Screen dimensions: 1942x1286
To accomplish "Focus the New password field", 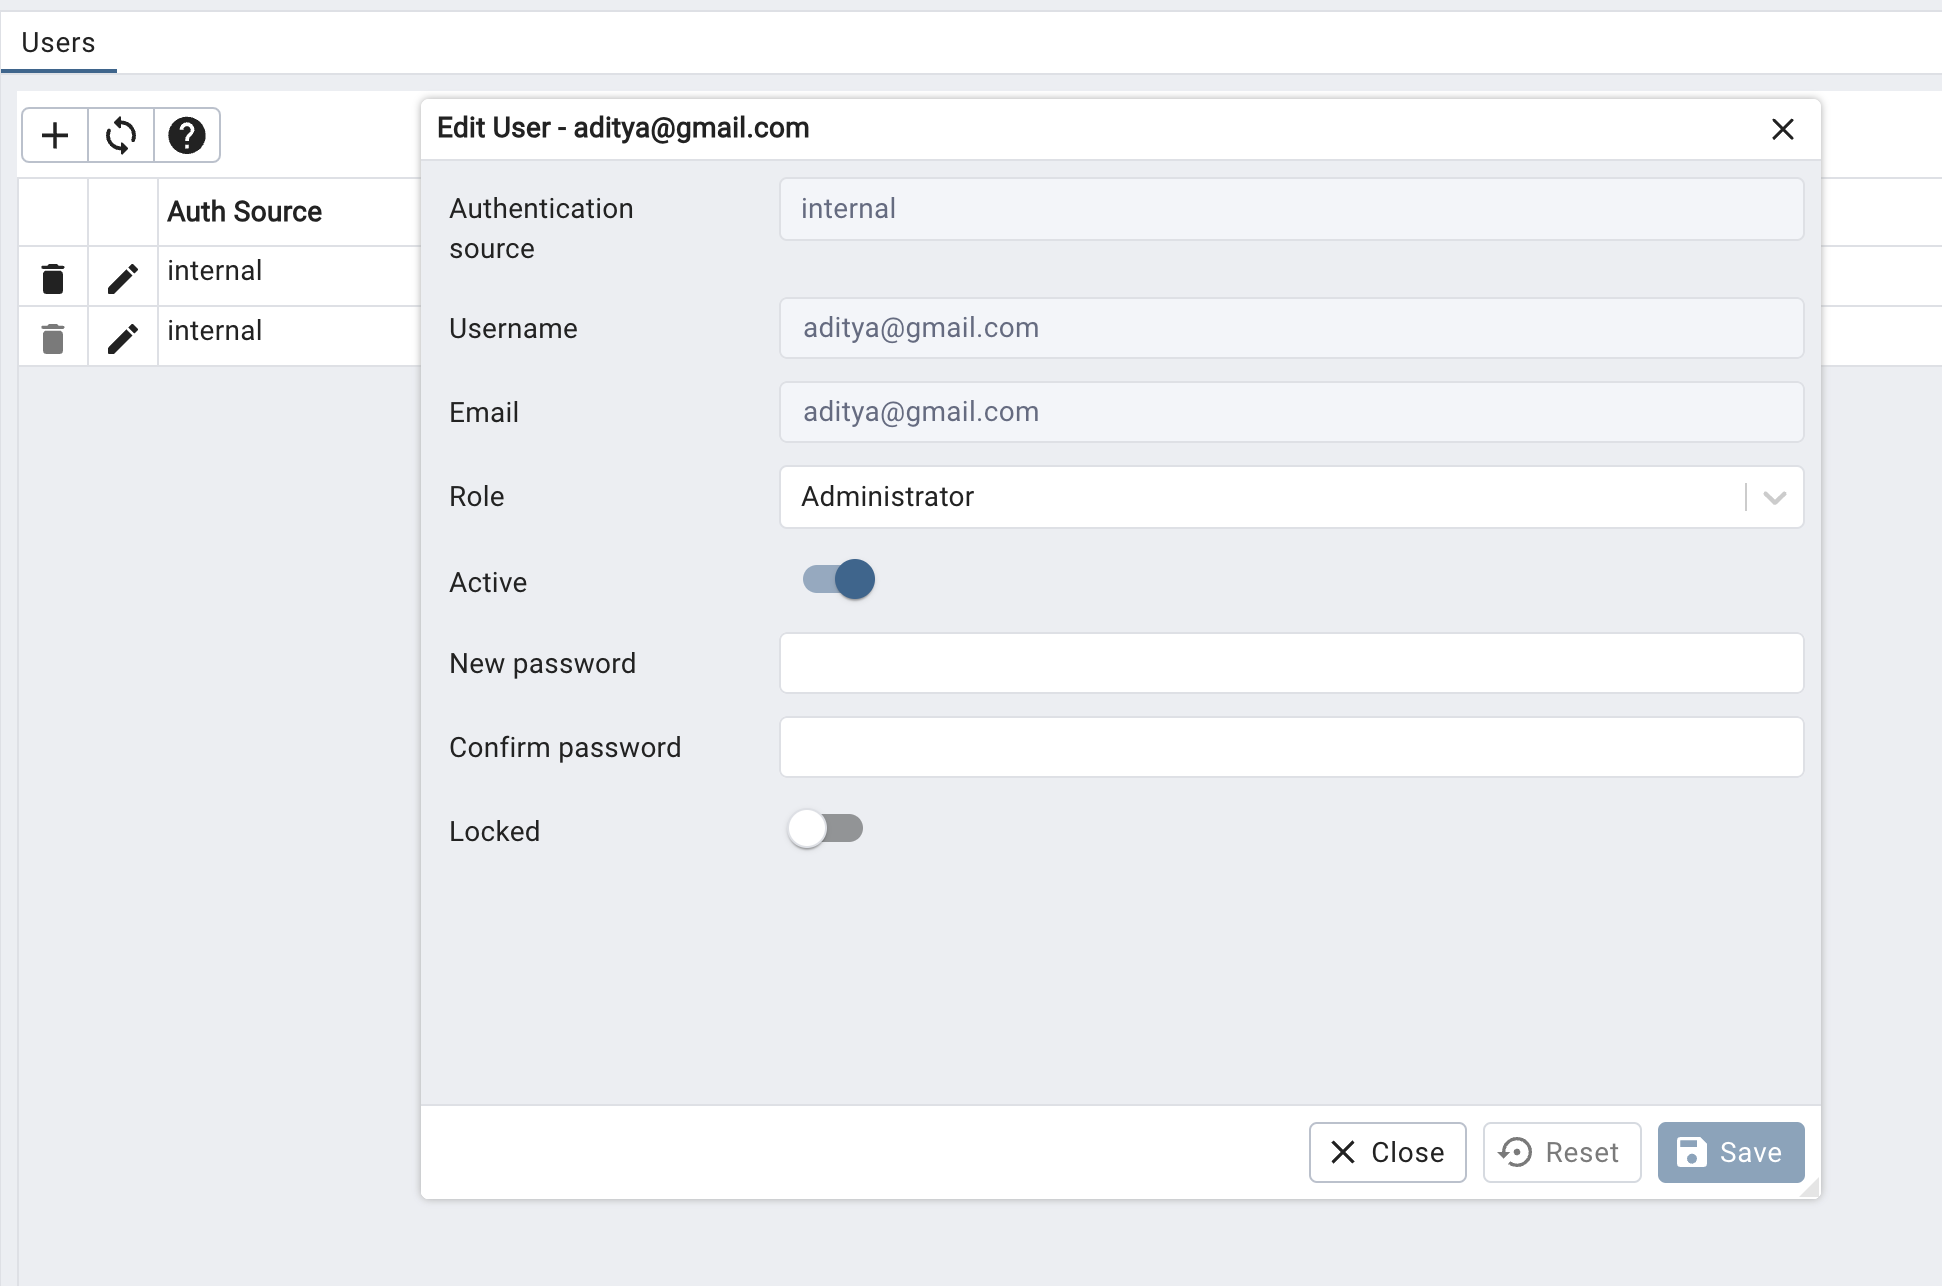I will point(1290,663).
